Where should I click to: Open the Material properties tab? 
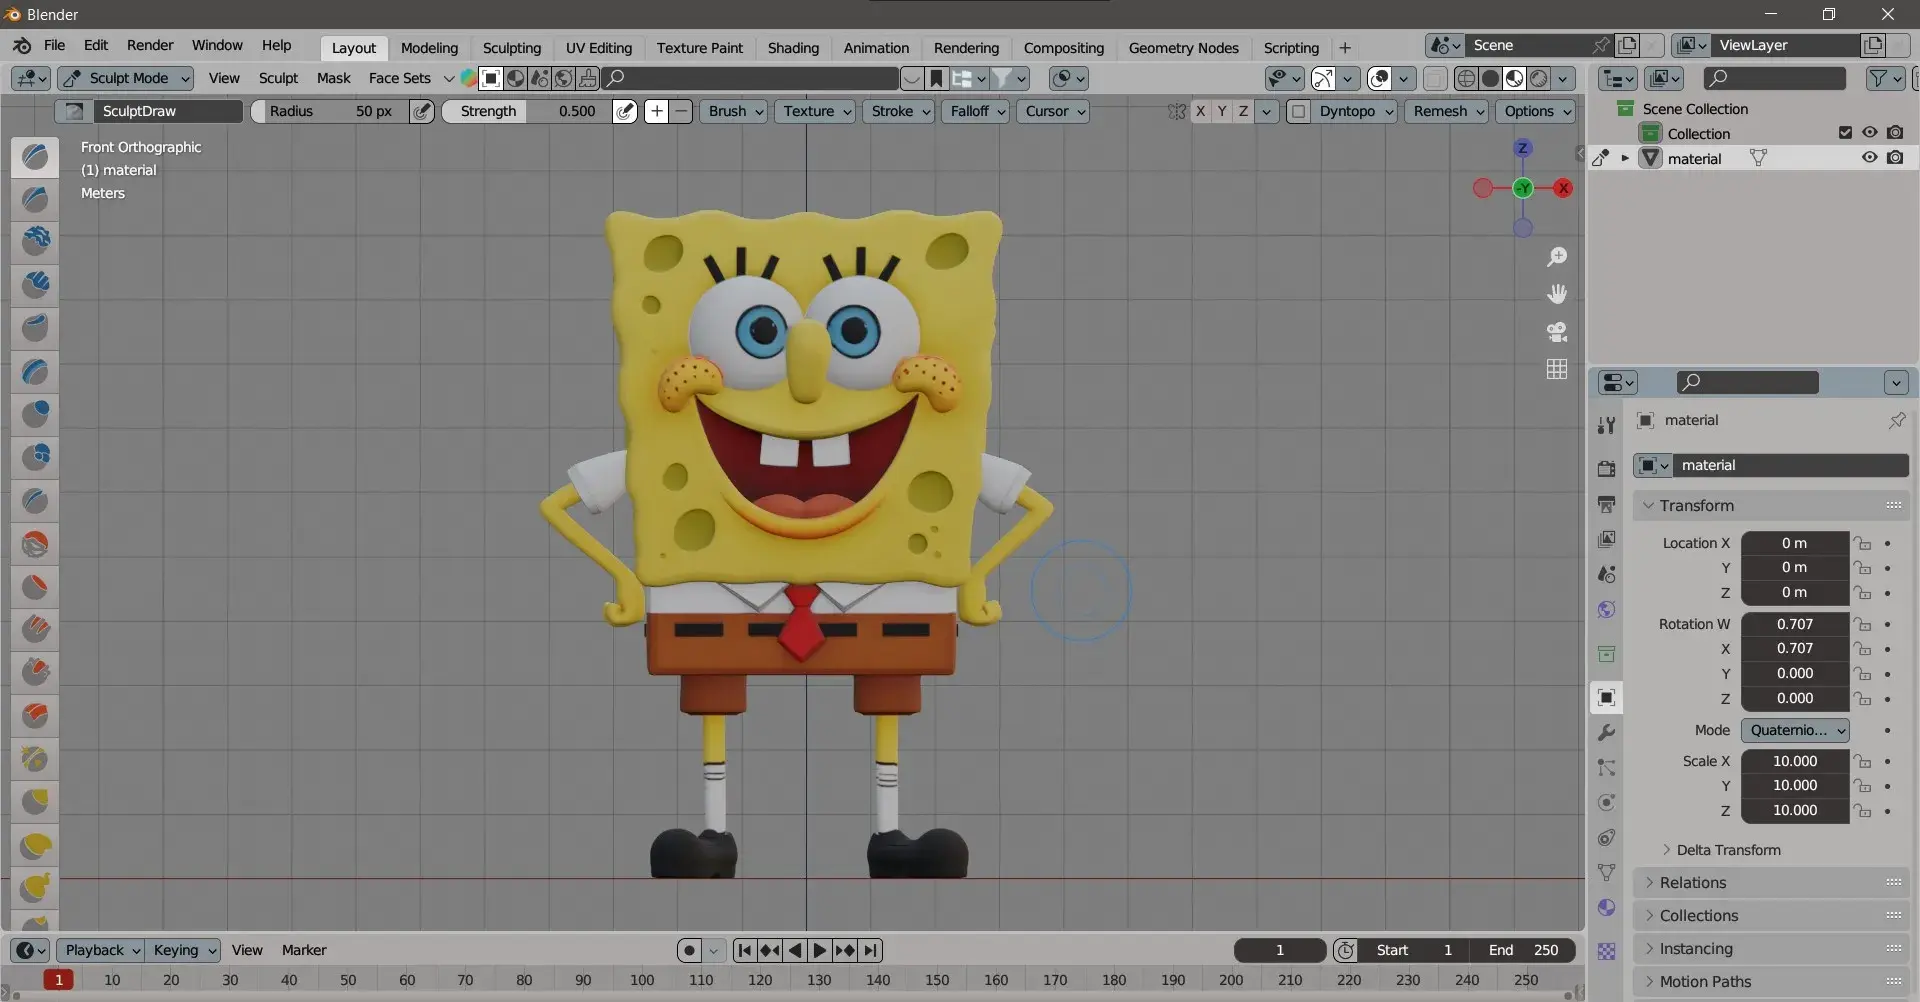point(1606,907)
